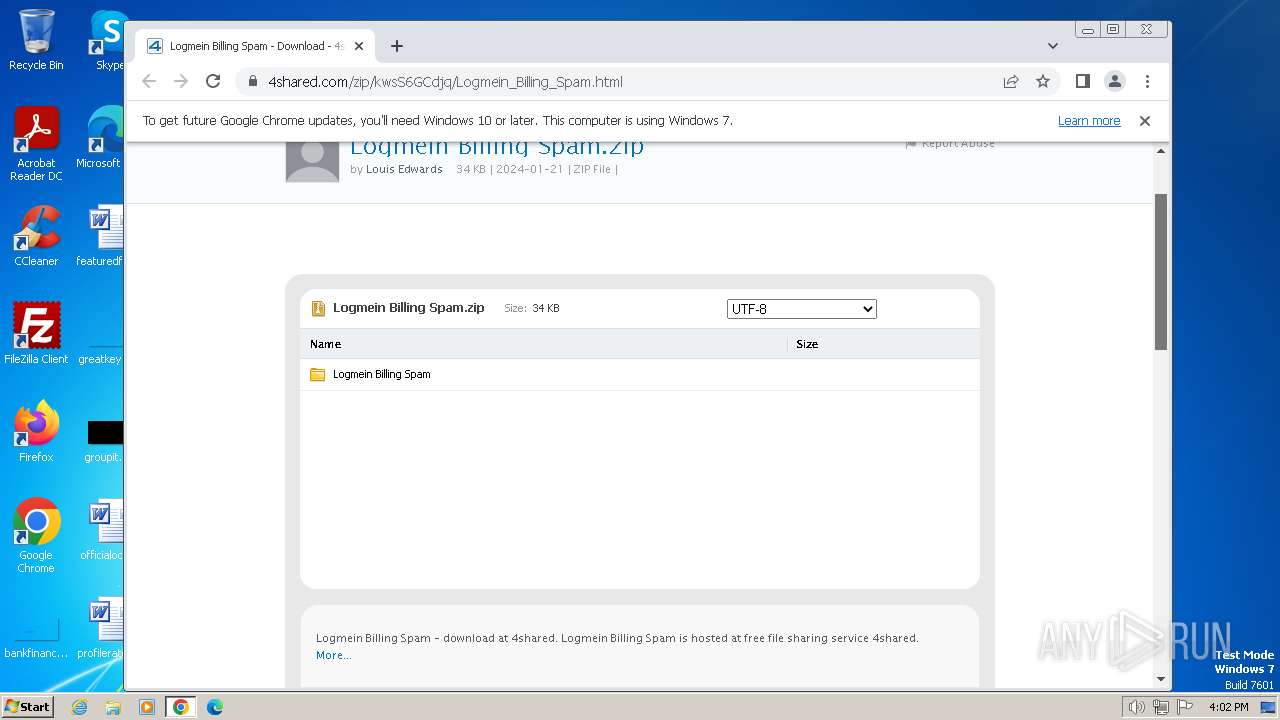Click the page vertical scrollbar thumb
The image size is (1280, 720).
(1161, 271)
